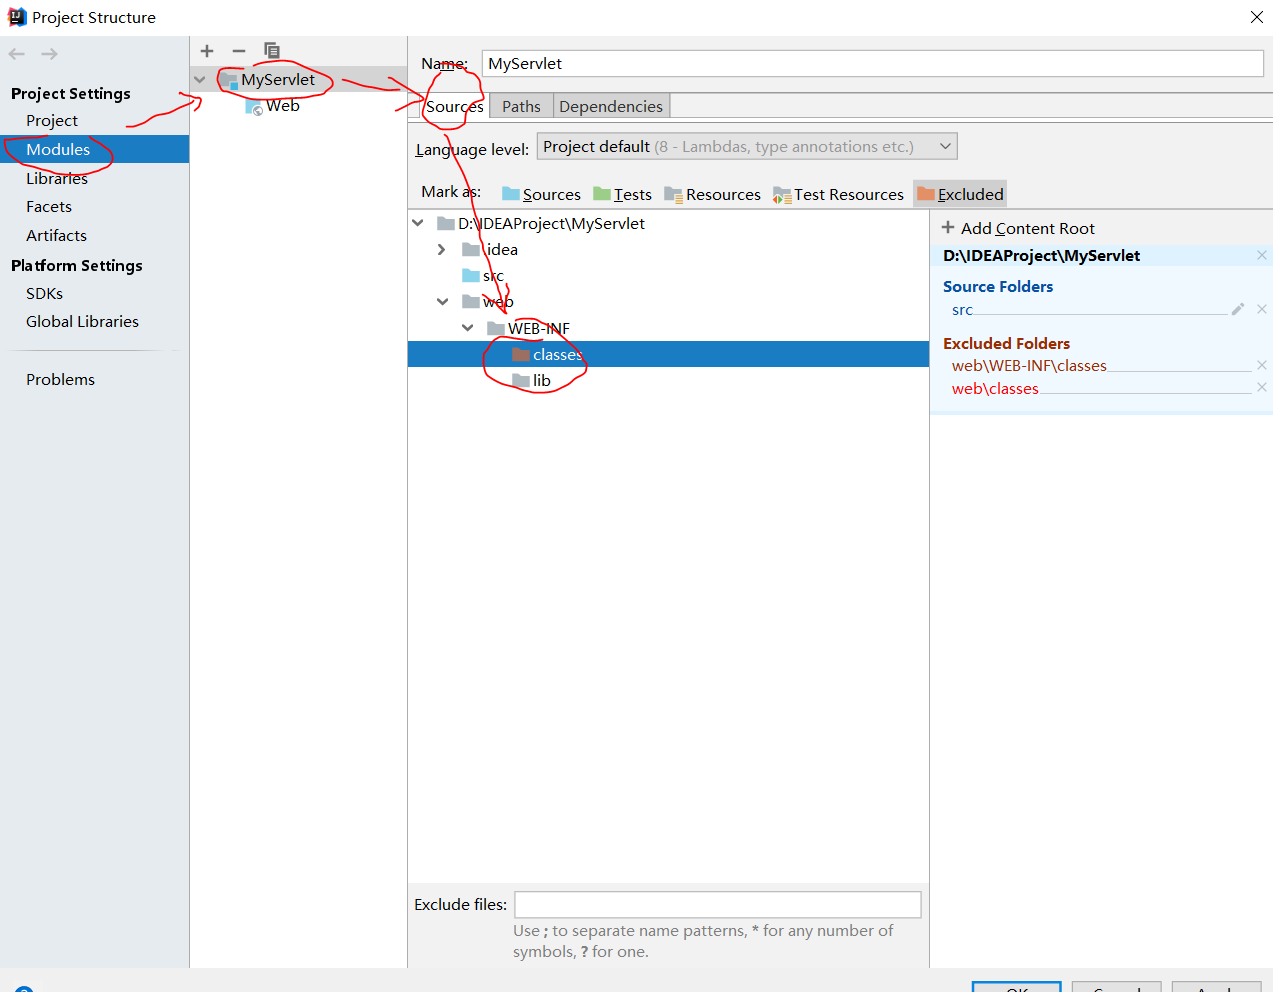This screenshot has width=1273, height=992.
Task: Open Libraries settings
Action: click(x=57, y=178)
